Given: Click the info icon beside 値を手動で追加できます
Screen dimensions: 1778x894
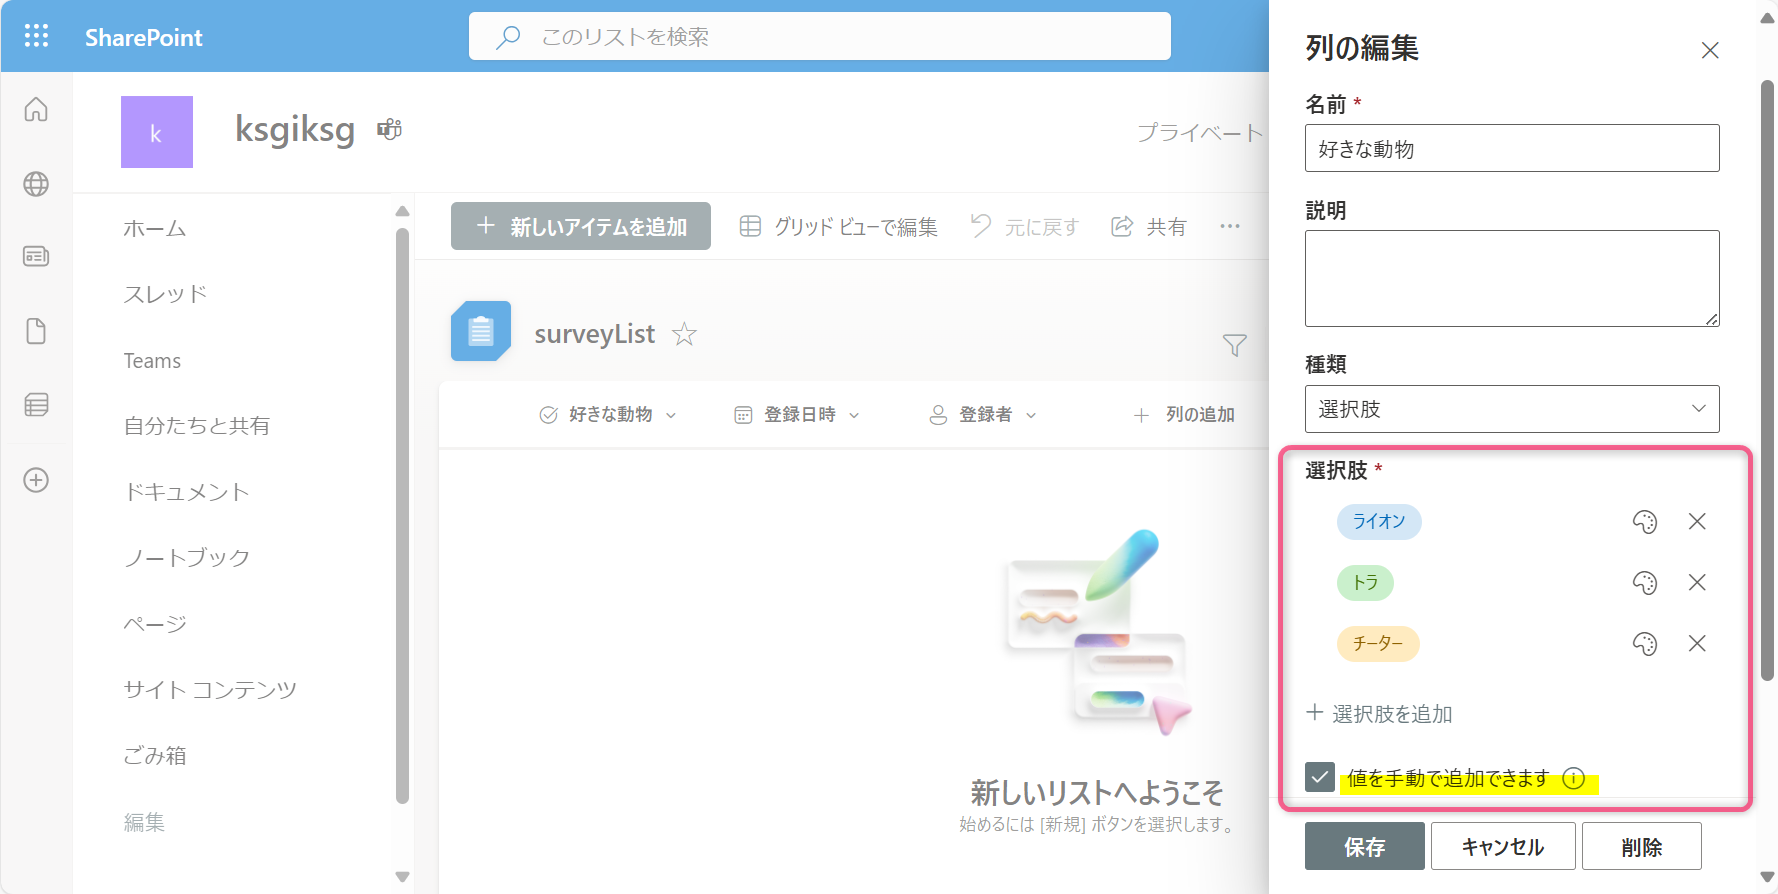Looking at the screenshot, I should pyautogui.click(x=1574, y=778).
